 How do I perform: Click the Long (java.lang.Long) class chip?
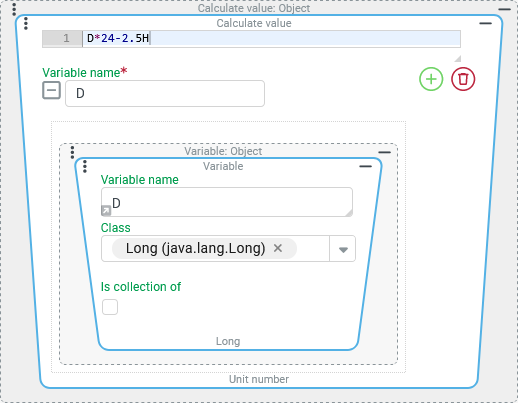point(195,248)
